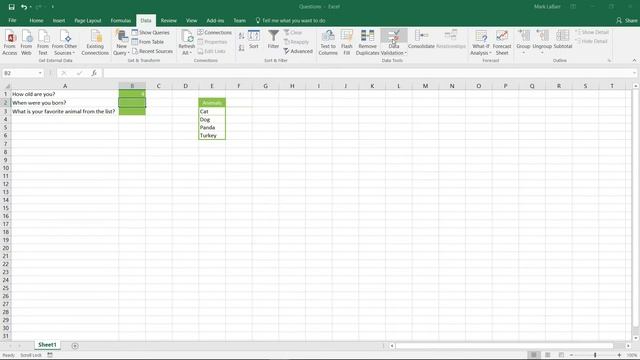Switch to the Home tab
This screenshot has height=360, width=640.
pyautogui.click(x=36, y=20)
